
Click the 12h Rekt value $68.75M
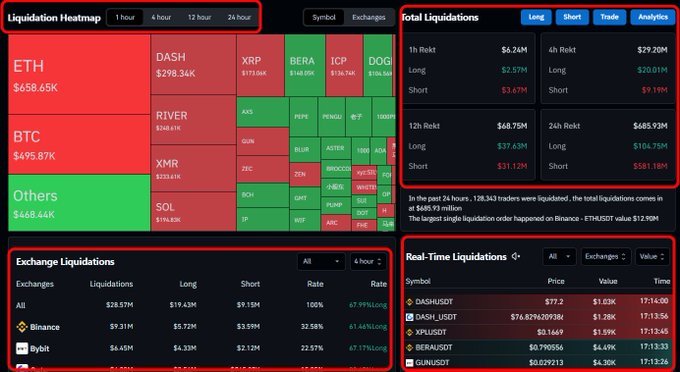coord(512,126)
